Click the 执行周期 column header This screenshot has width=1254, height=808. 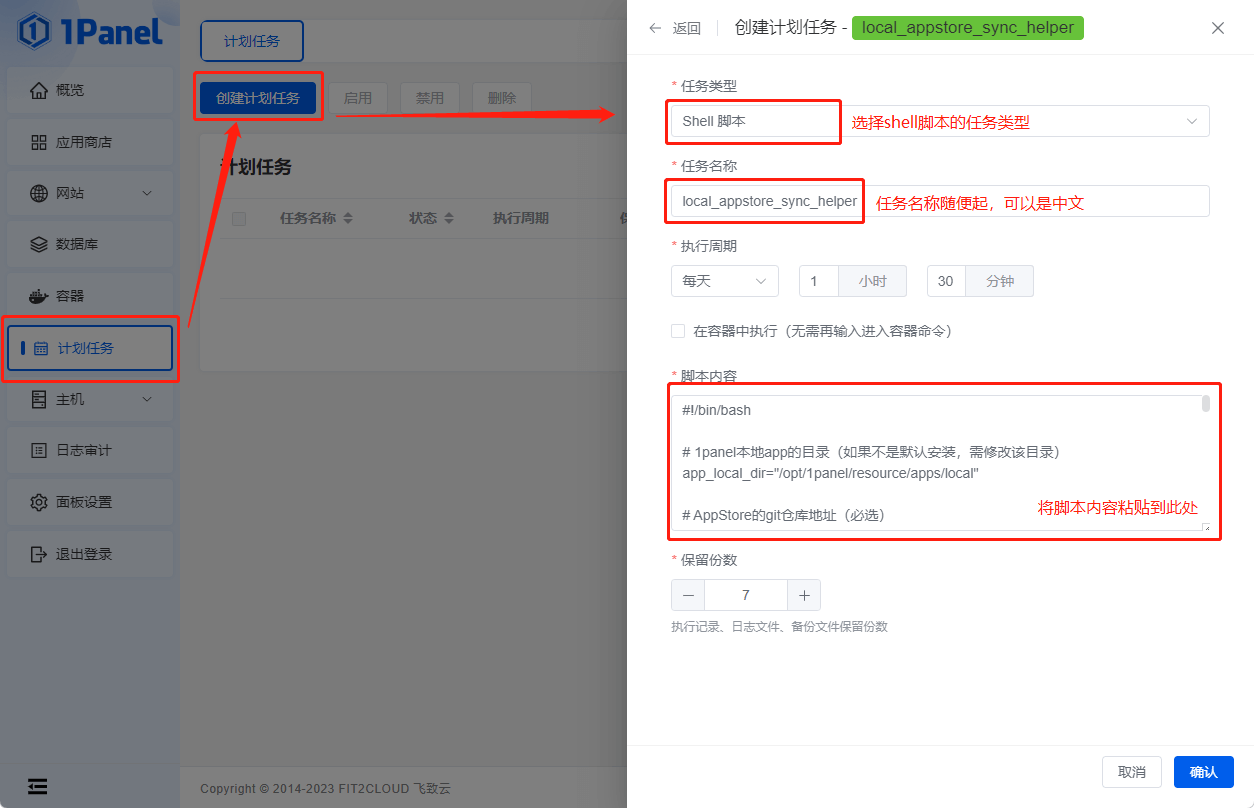coord(521,218)
